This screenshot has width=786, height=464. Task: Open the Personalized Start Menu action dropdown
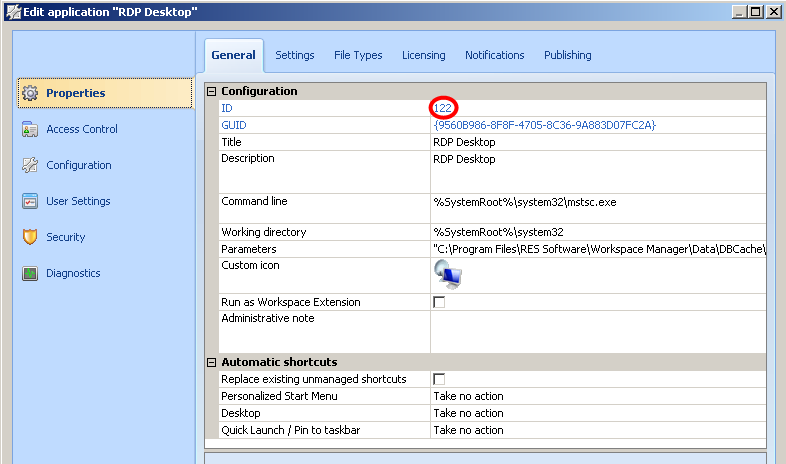coord(598,396)
